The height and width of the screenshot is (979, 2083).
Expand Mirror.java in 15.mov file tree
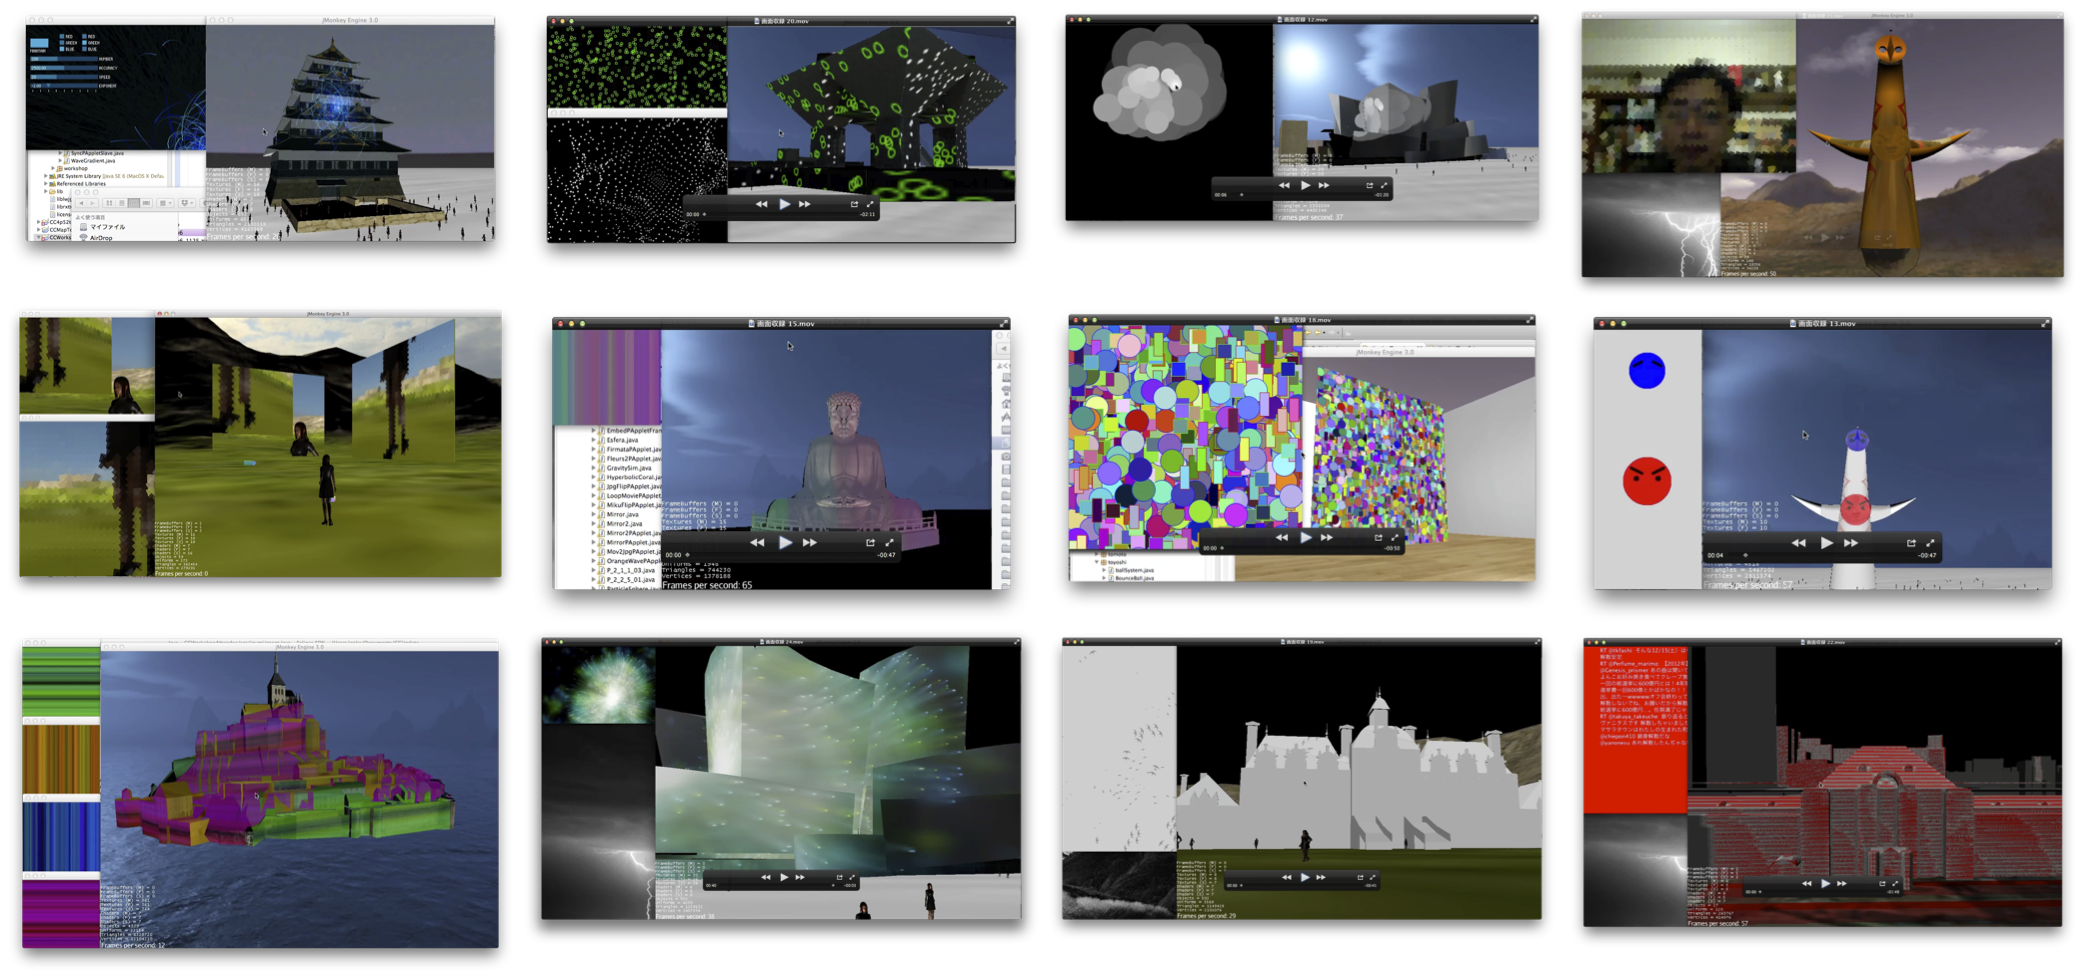point(594,514)
